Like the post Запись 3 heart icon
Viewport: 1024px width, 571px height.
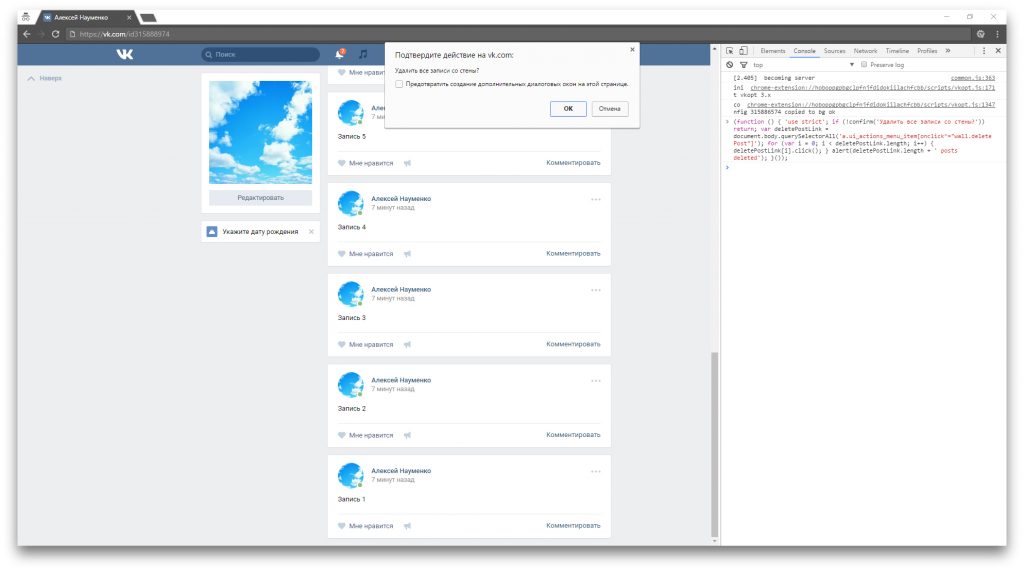tap(342, 344)
